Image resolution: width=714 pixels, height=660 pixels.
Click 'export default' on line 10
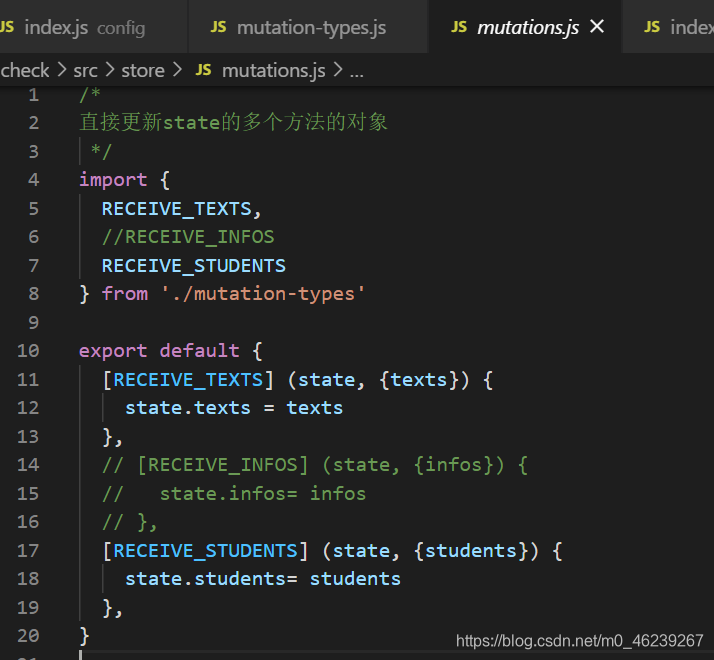tap(159, 351)
